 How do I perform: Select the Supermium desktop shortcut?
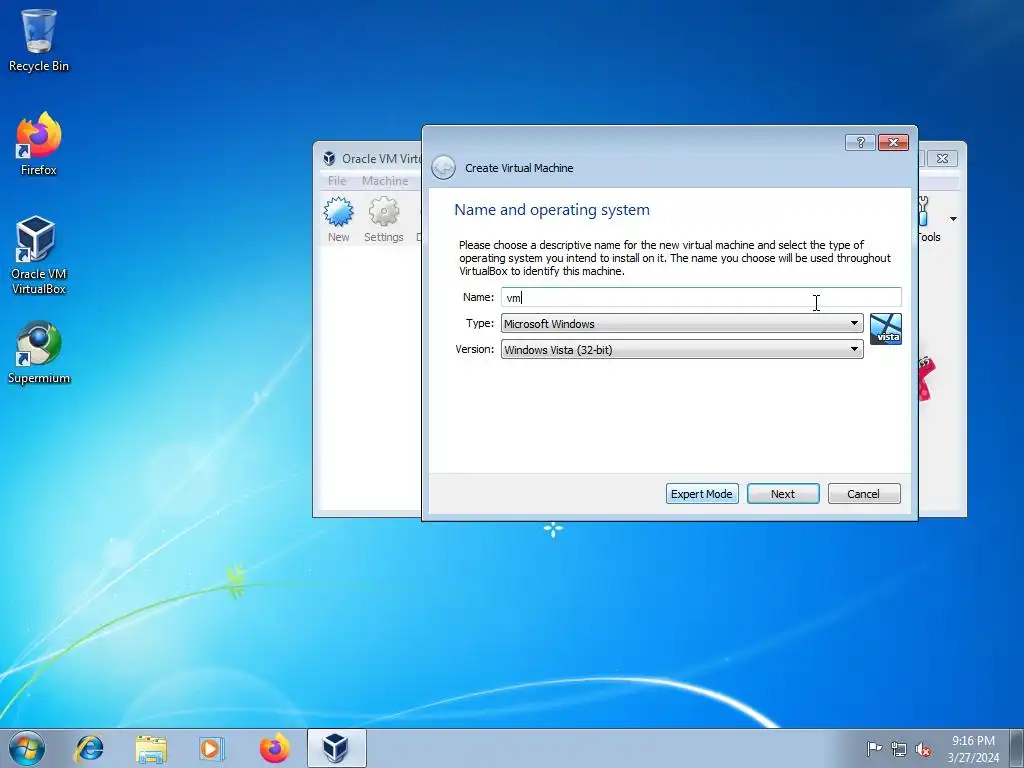pyautogui.click(x=39, y=353)
